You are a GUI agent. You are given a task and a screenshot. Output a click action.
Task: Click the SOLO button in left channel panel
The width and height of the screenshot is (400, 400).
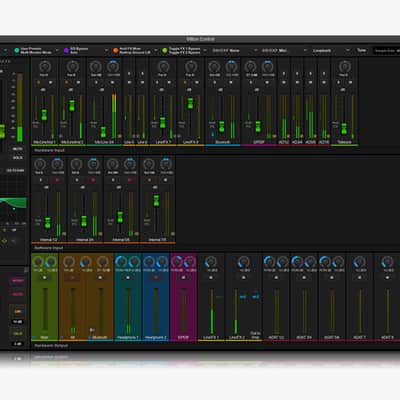click(17, 158)
